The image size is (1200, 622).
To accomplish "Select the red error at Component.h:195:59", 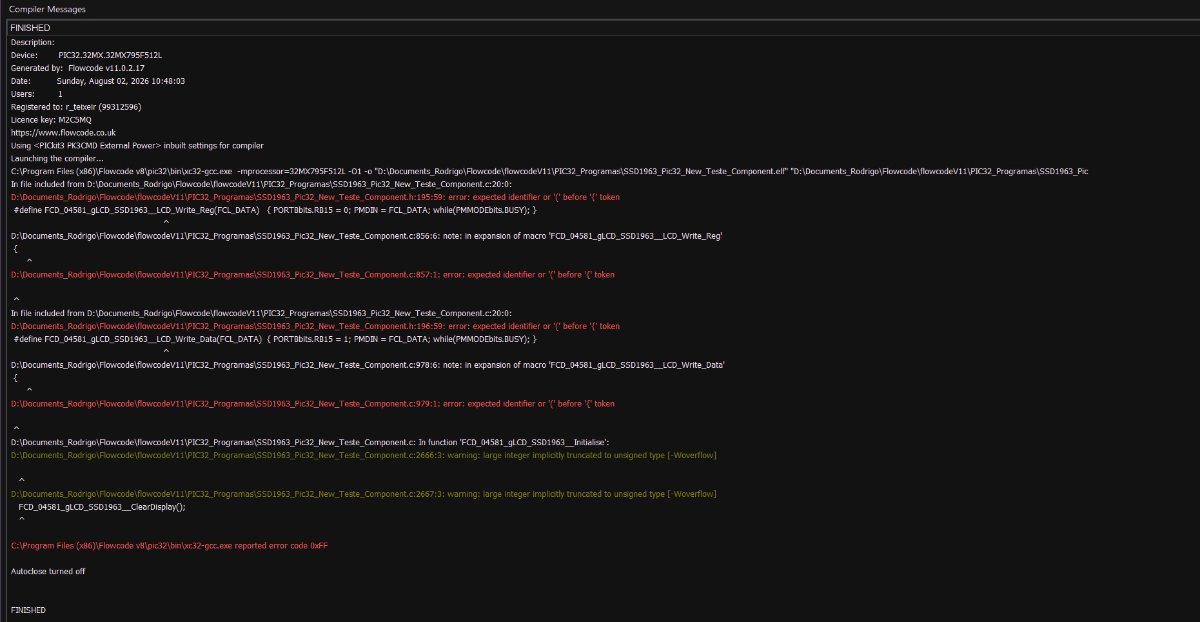I will click(315, 197).
